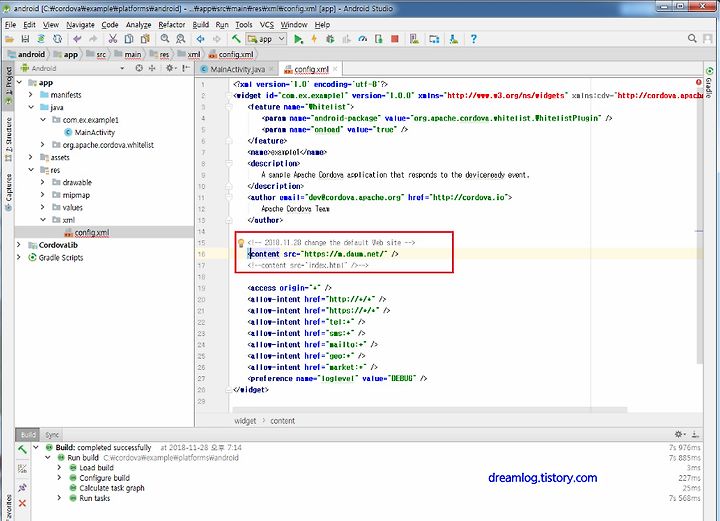
Task: Click the Save All toolbar icon
Action: 25,39
